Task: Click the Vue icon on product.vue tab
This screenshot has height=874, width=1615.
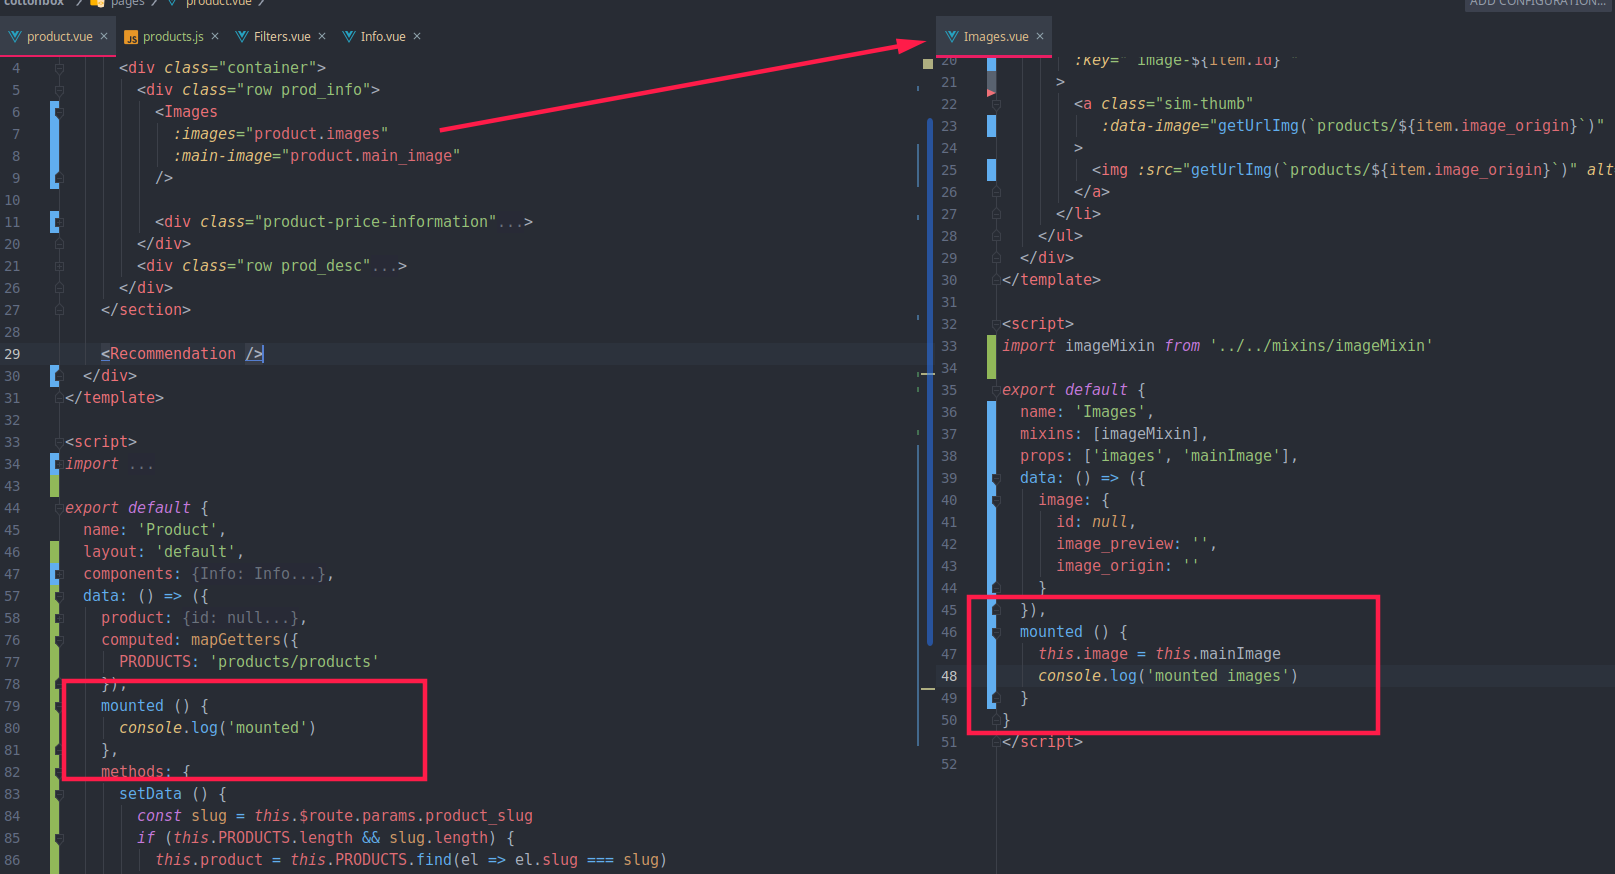Action: 15,37
